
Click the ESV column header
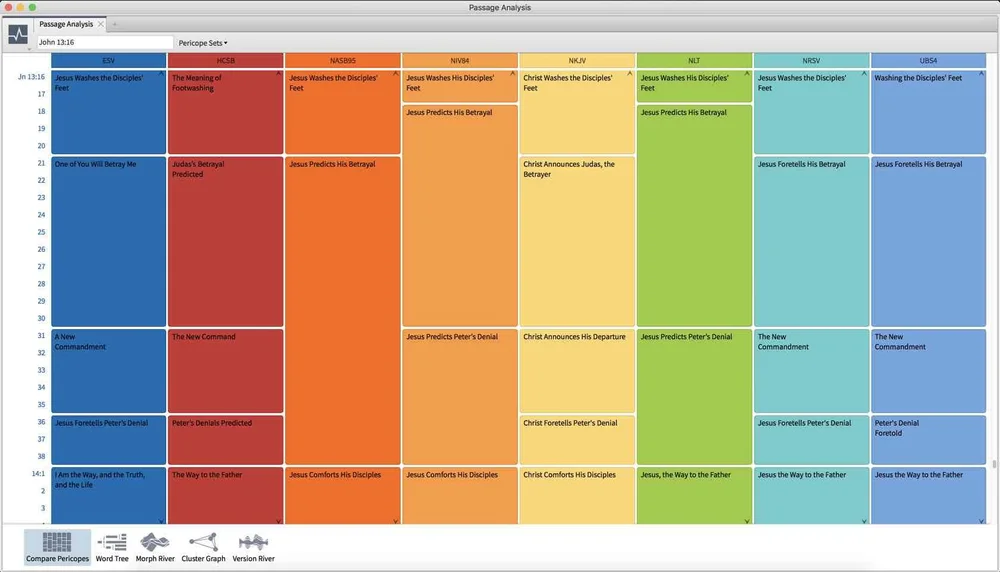tap(108, 61)
